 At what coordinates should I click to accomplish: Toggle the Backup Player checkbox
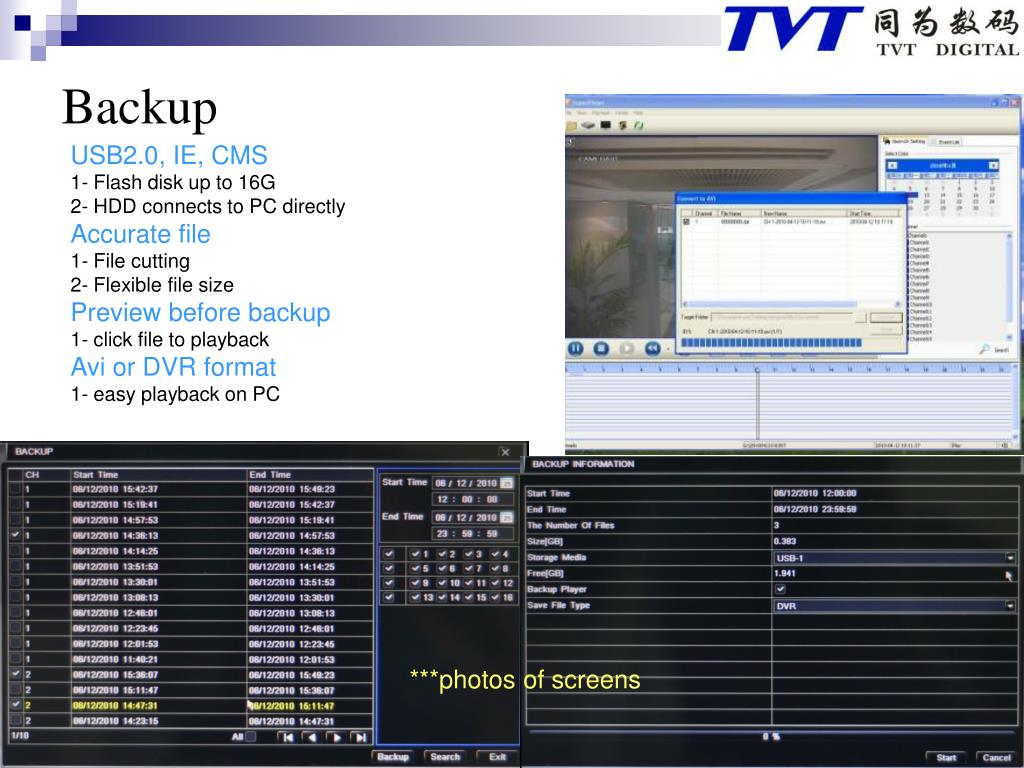tap(780, 589)
